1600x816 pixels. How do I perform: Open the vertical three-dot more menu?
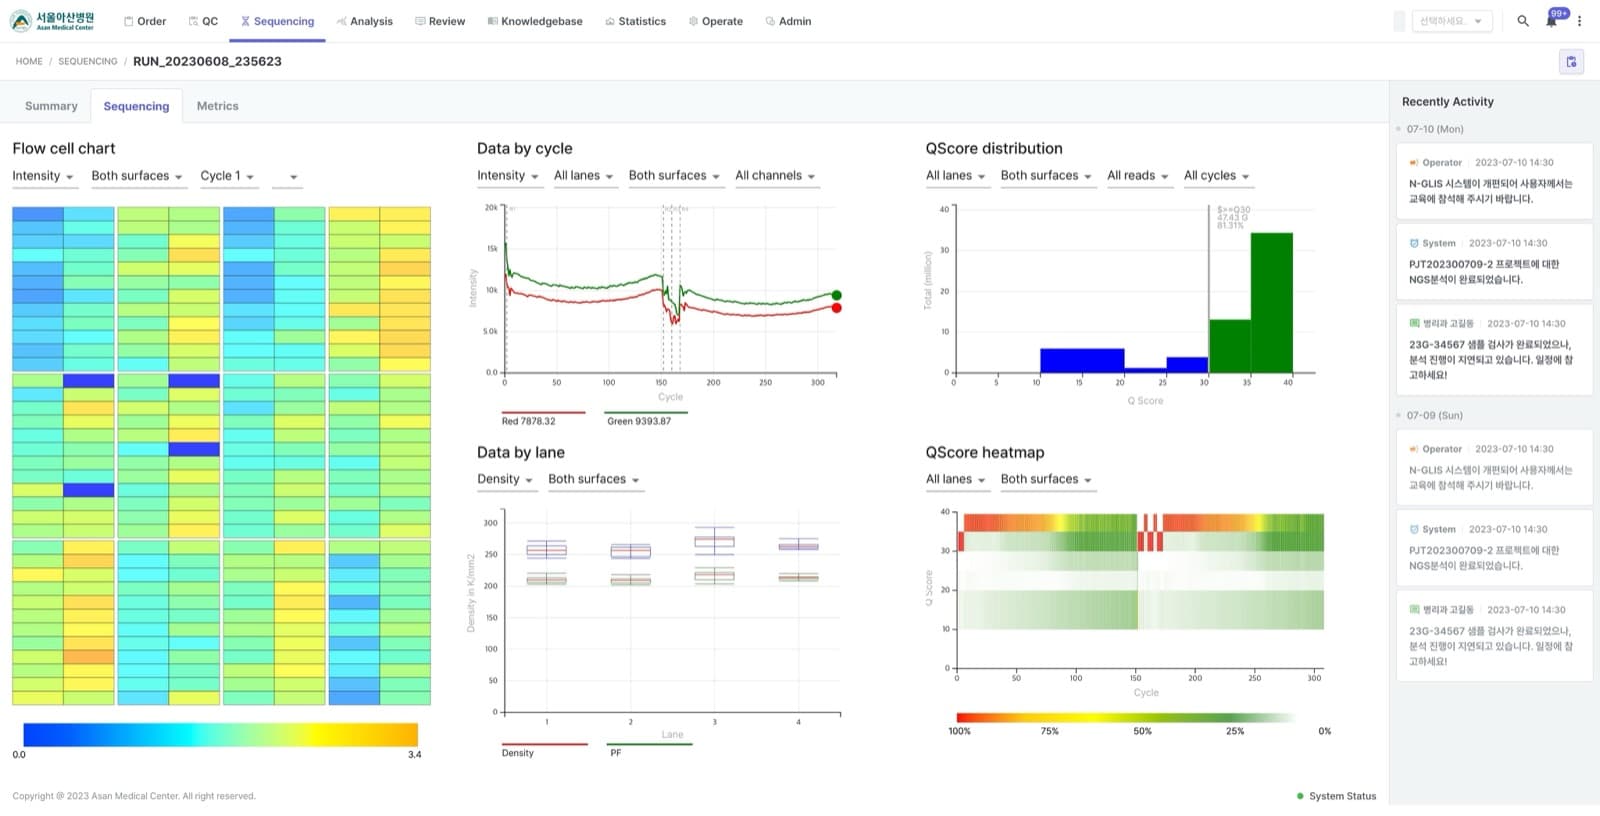[x=1580, y=21]
